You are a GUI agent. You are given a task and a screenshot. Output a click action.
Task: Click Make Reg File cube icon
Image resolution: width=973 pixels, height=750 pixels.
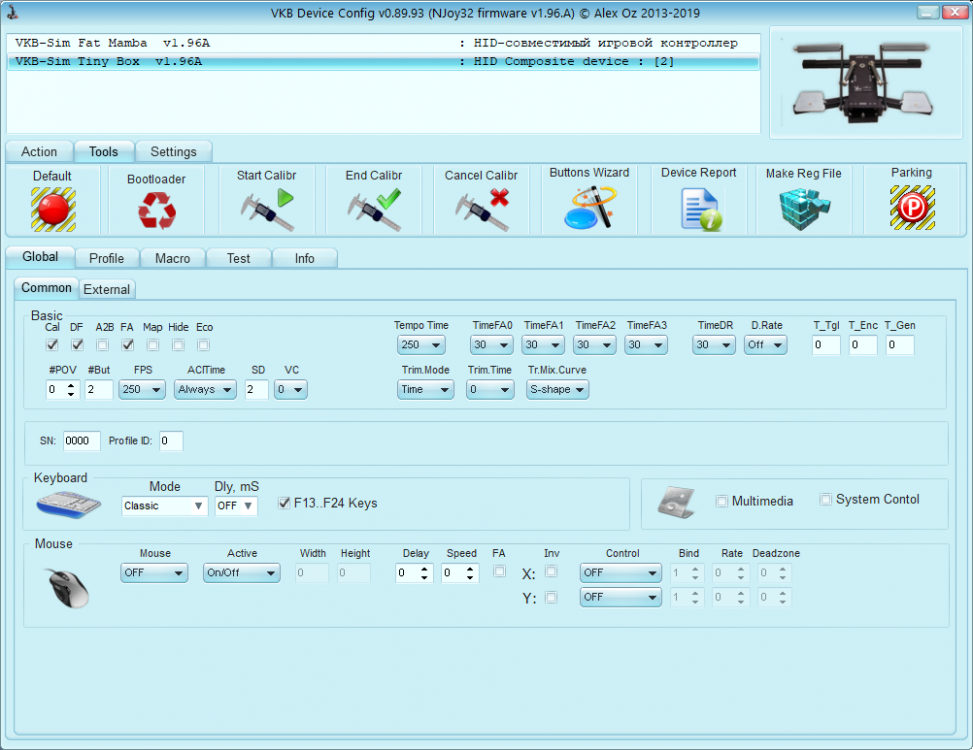(804, 209)
